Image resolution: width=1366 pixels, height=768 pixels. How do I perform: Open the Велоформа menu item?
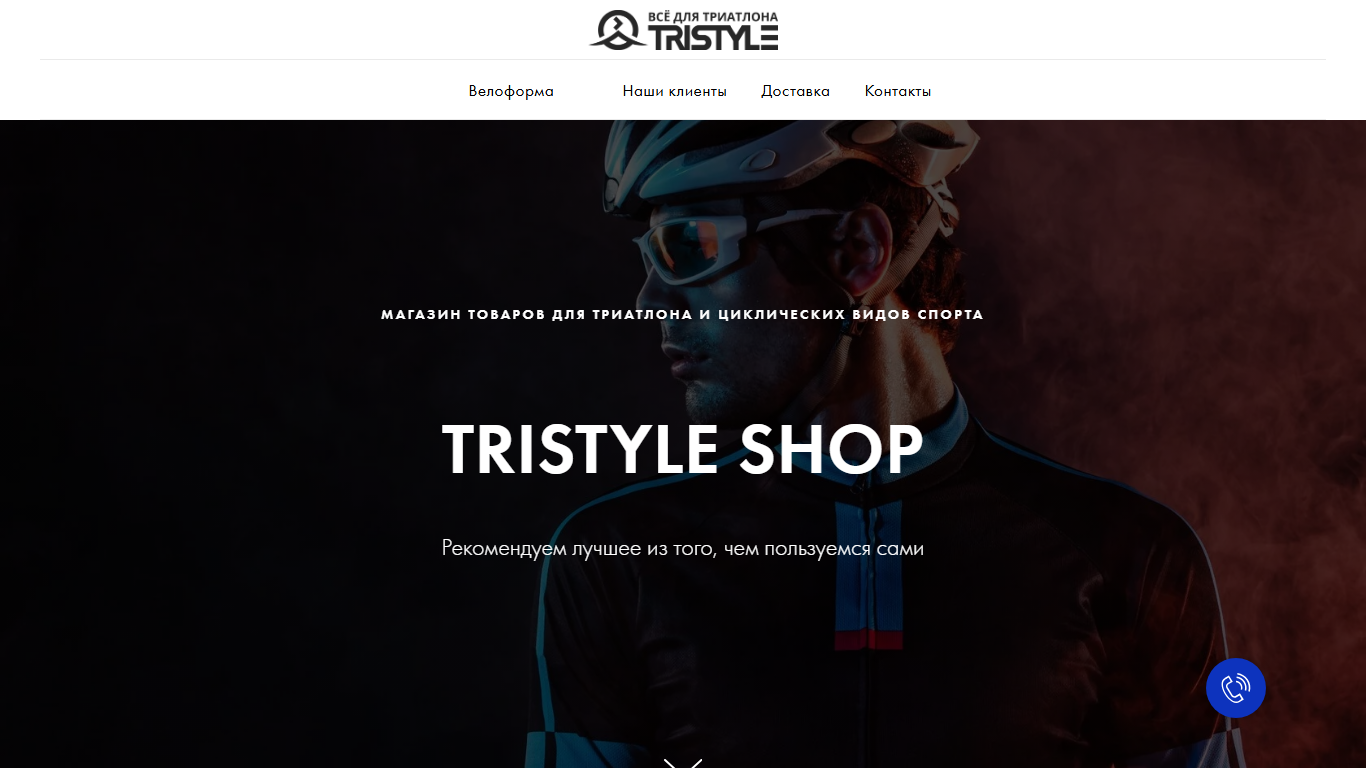(x=511, y=91)
